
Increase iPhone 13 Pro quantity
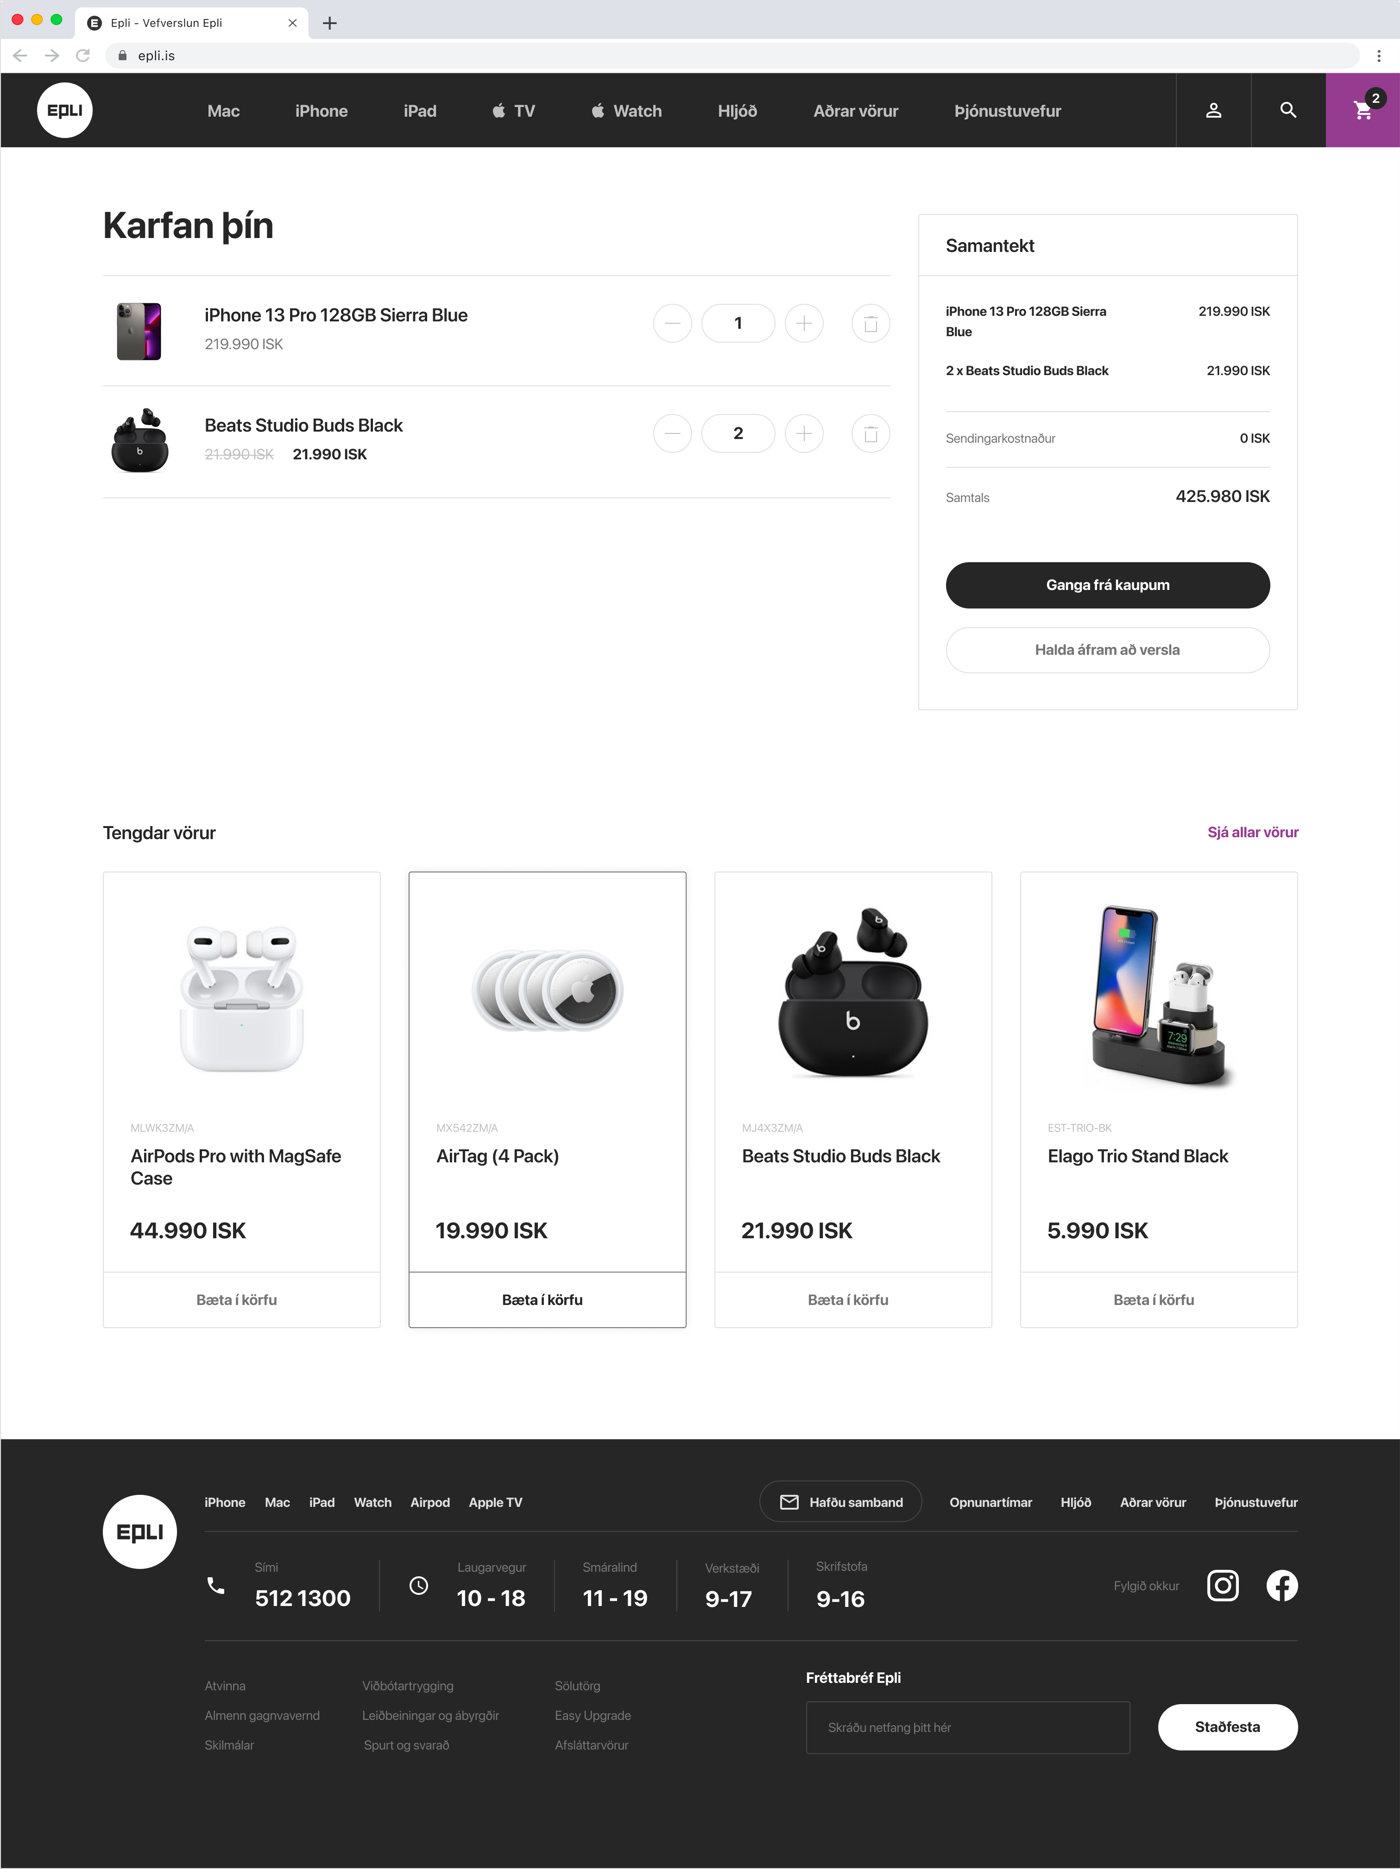pyautogui.click(x=804, y=323)
